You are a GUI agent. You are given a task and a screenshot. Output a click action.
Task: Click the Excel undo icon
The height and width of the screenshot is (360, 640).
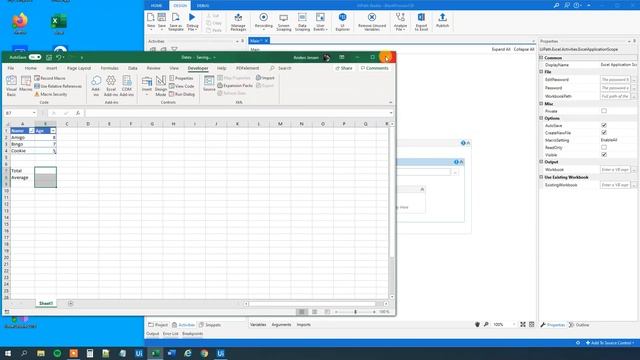(59, 58)
